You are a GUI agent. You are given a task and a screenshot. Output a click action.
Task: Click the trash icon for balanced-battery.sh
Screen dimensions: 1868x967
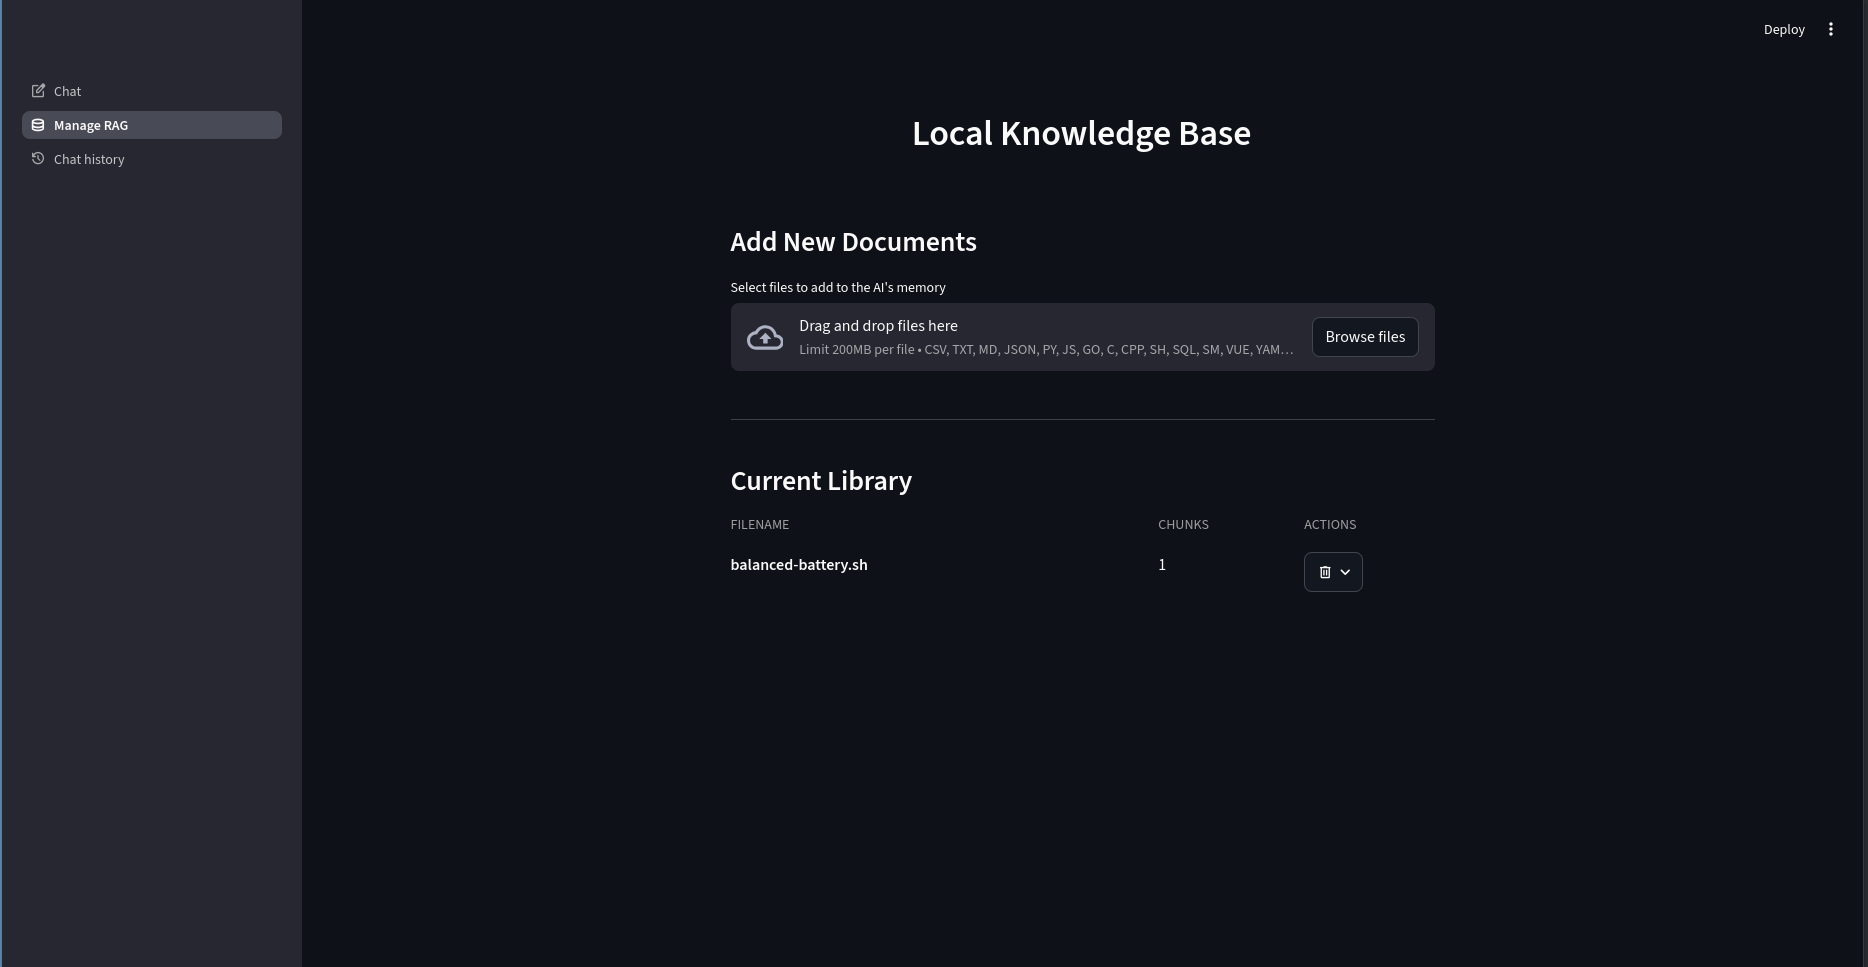tap(1324, 572)
